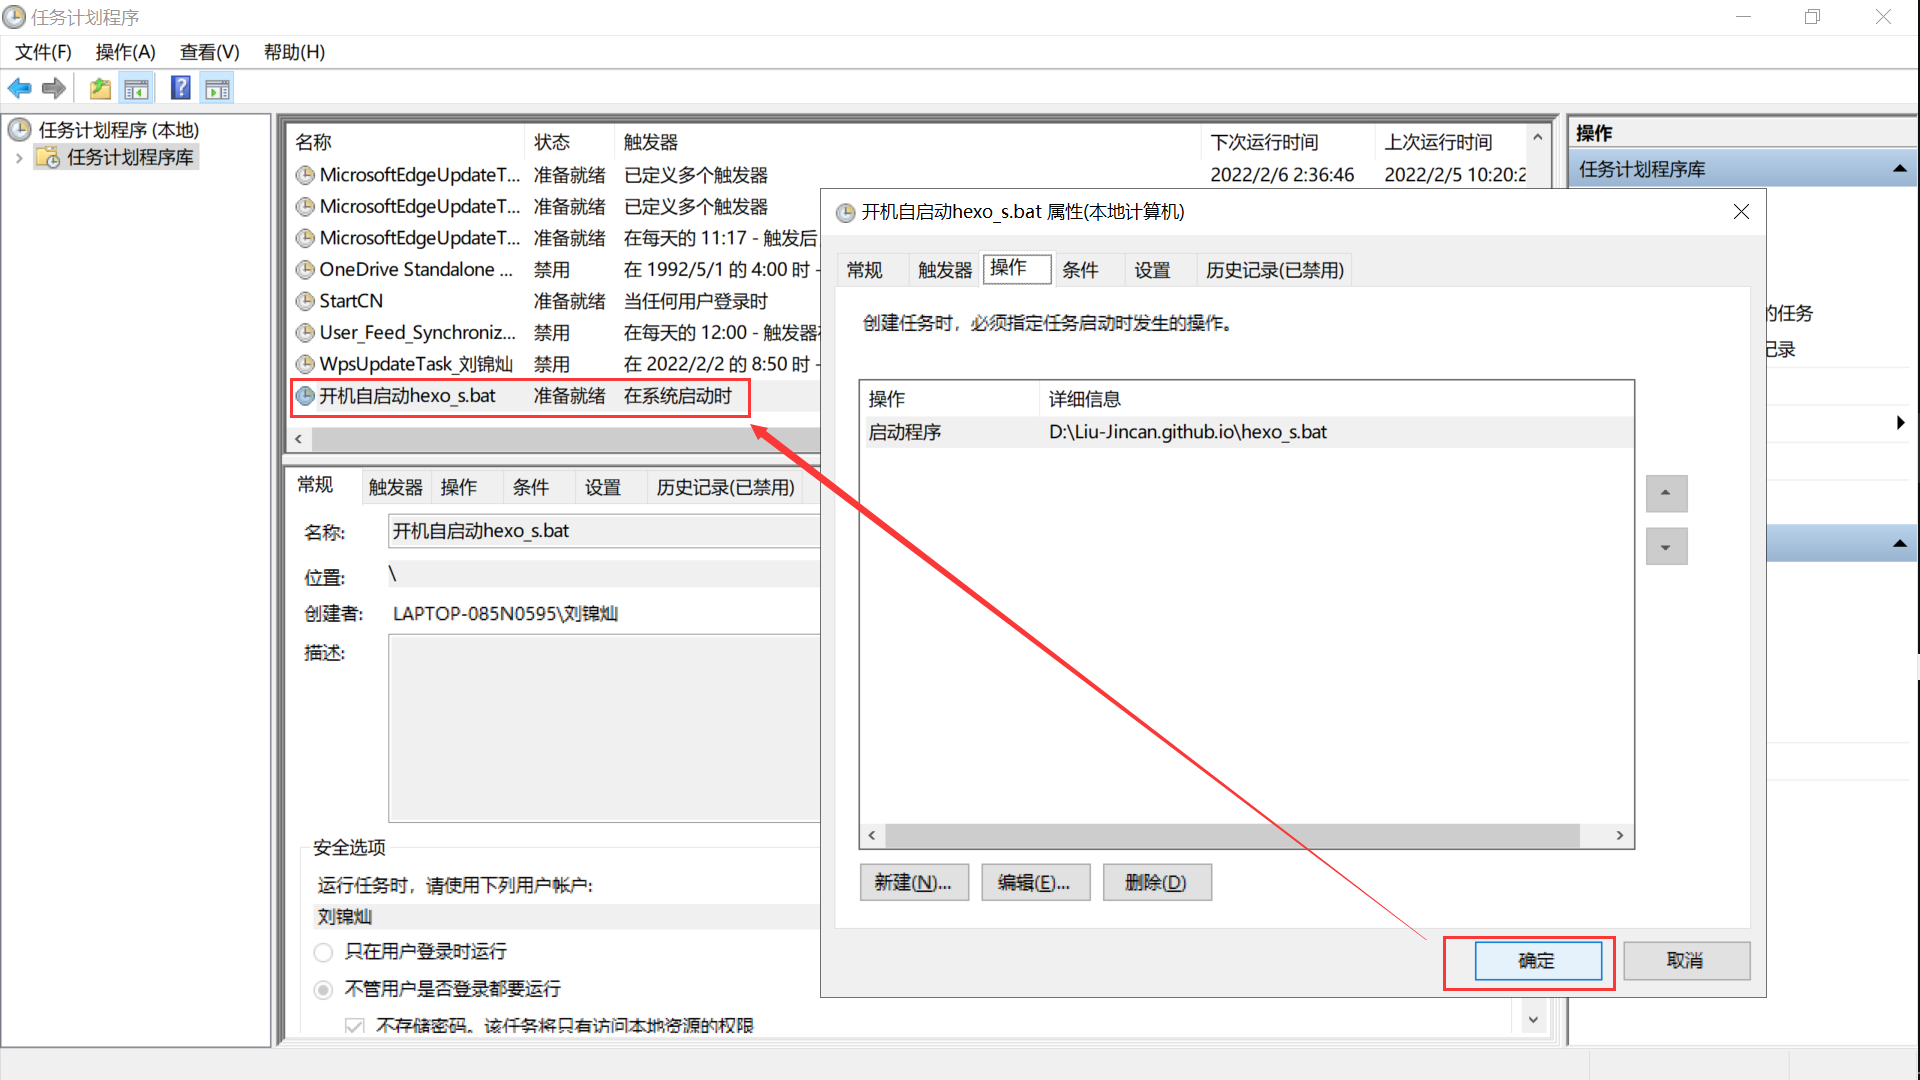Image resolution: width=1920 pixels, height=1080 pixels.
Task: Select '不管用户是否登录都要运行' radio option
Action: tap(323, 989)
